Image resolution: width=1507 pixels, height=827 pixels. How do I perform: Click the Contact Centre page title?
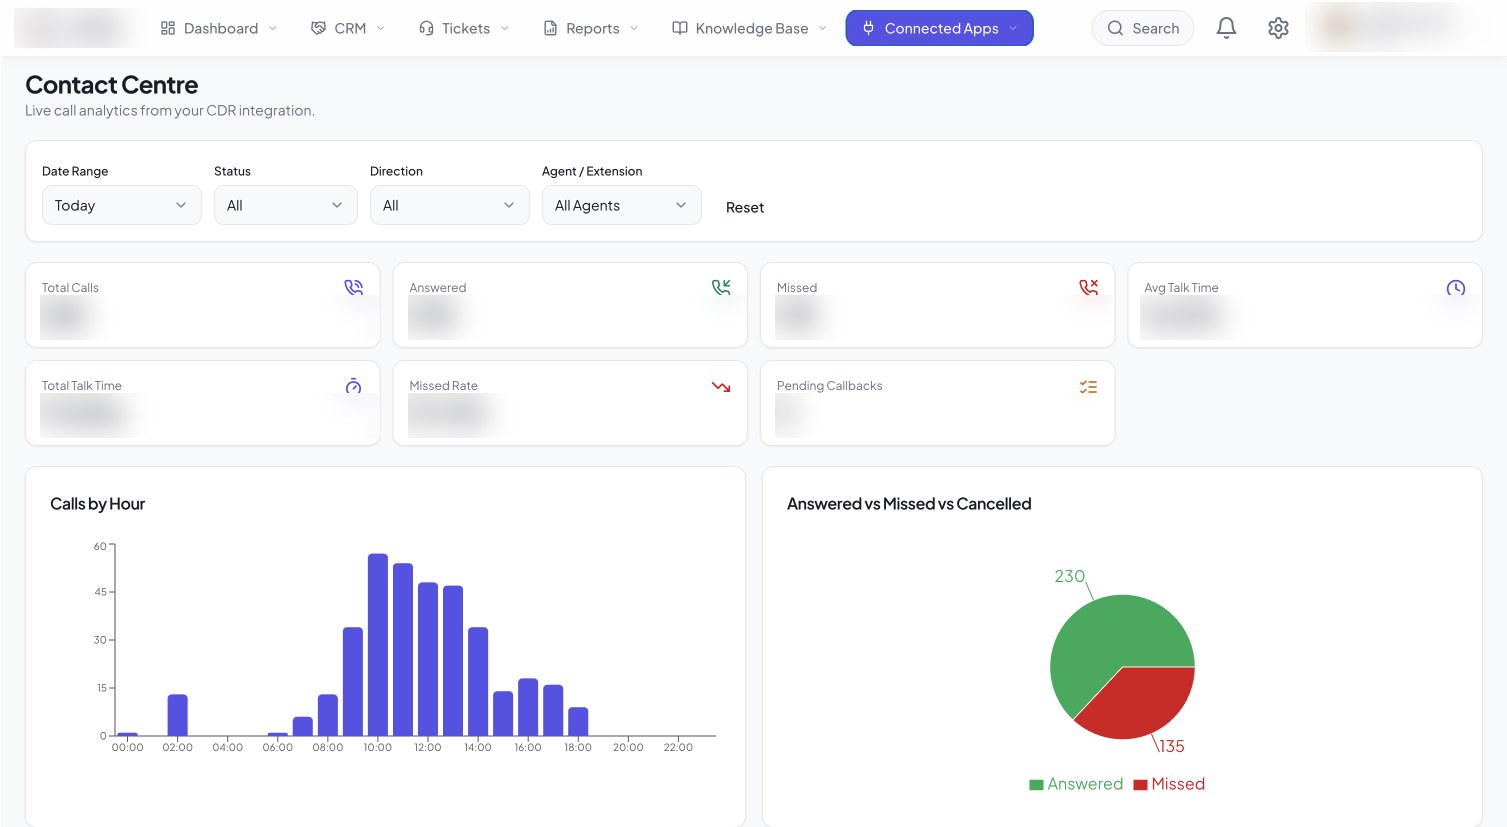pyautogui.click(x=112, y=85)
